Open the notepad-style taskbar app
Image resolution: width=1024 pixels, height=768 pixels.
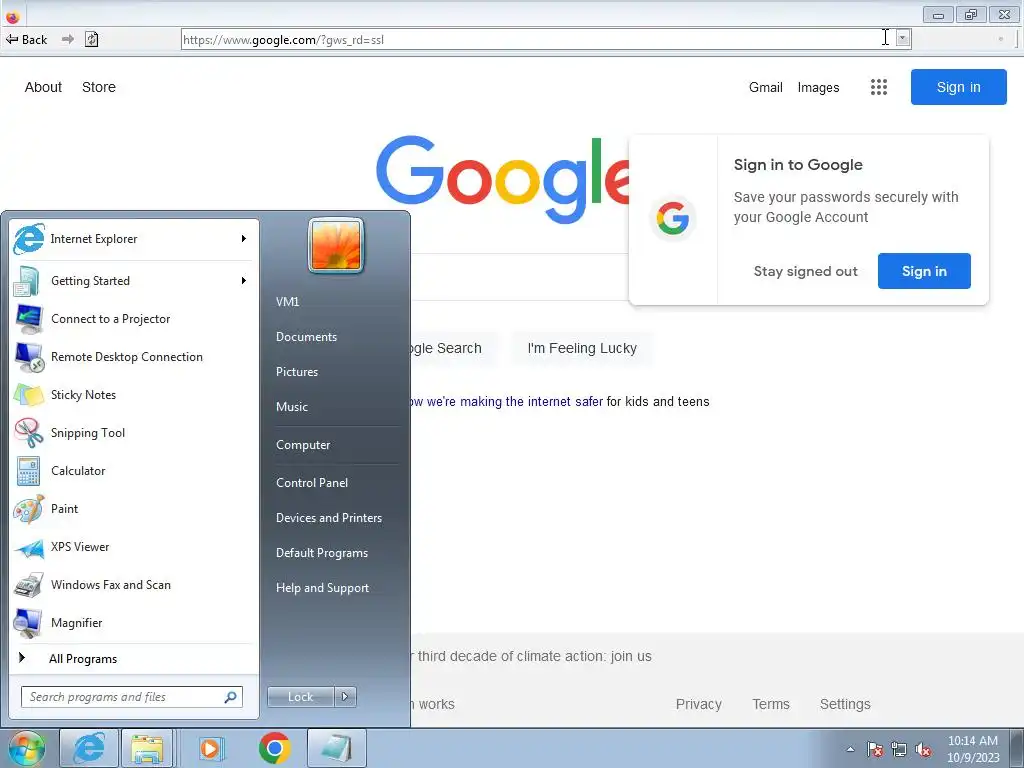coord(336,748)
